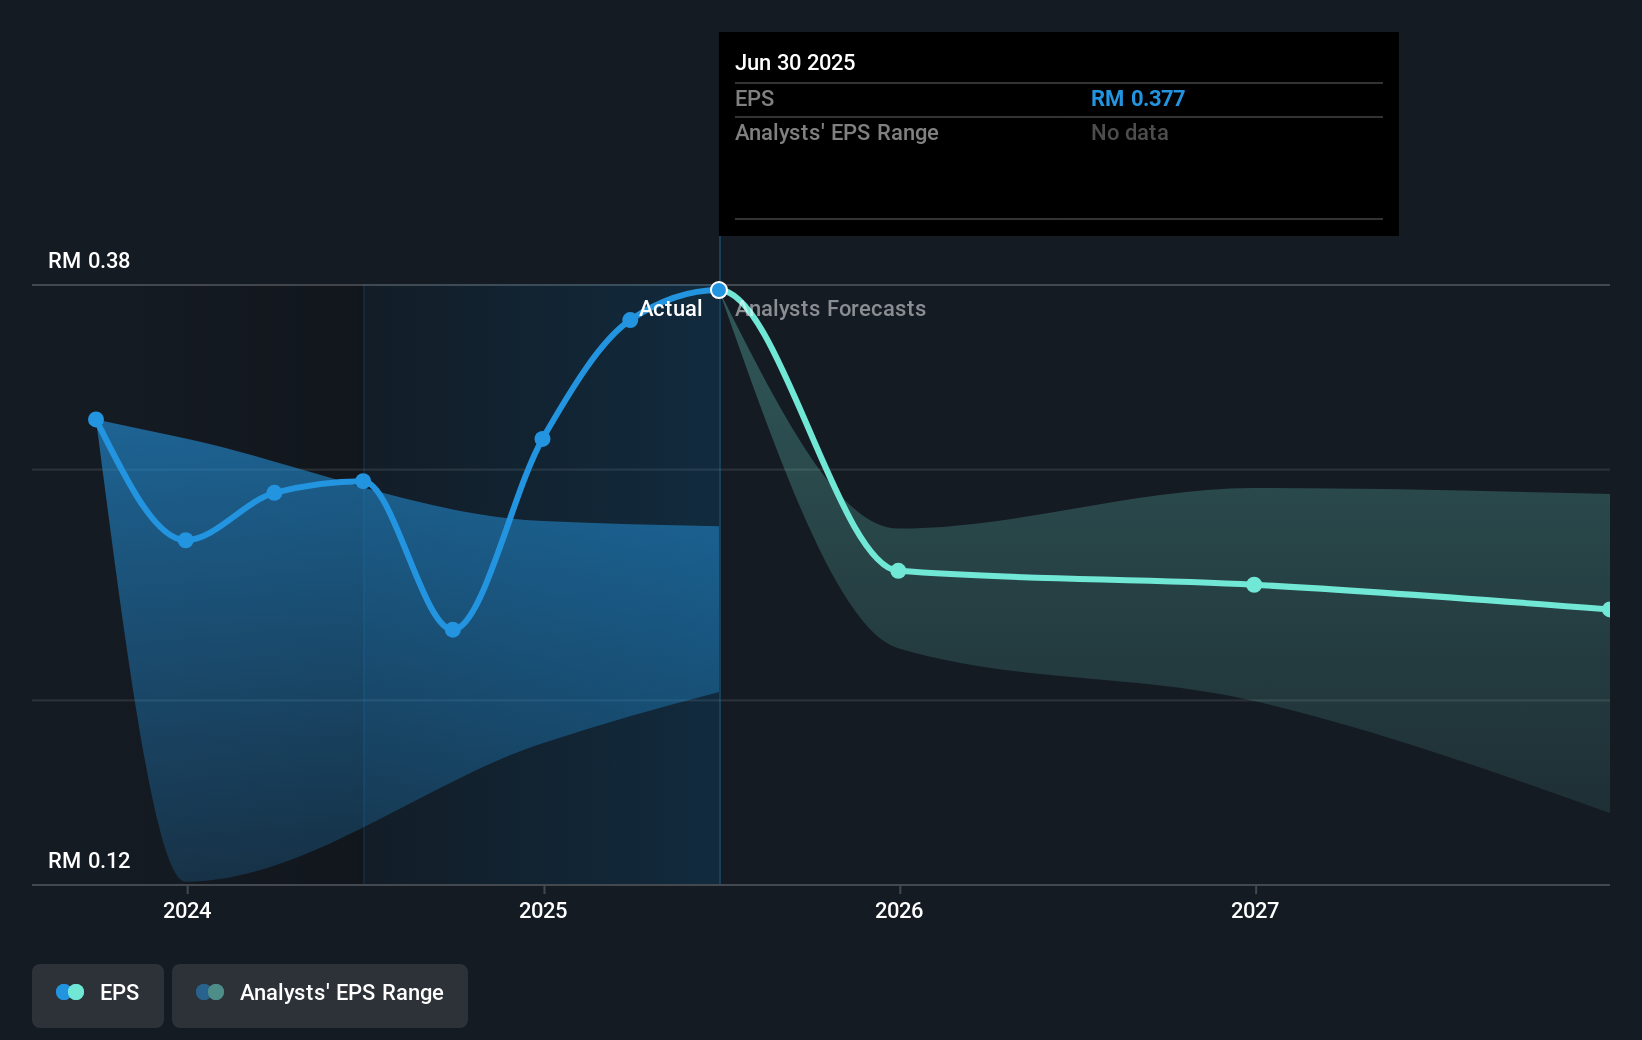Viewport: 1642px width, 1040px height.
Task: Click the RM 0.12 y-axis label
Action: [x=89, y=861]
